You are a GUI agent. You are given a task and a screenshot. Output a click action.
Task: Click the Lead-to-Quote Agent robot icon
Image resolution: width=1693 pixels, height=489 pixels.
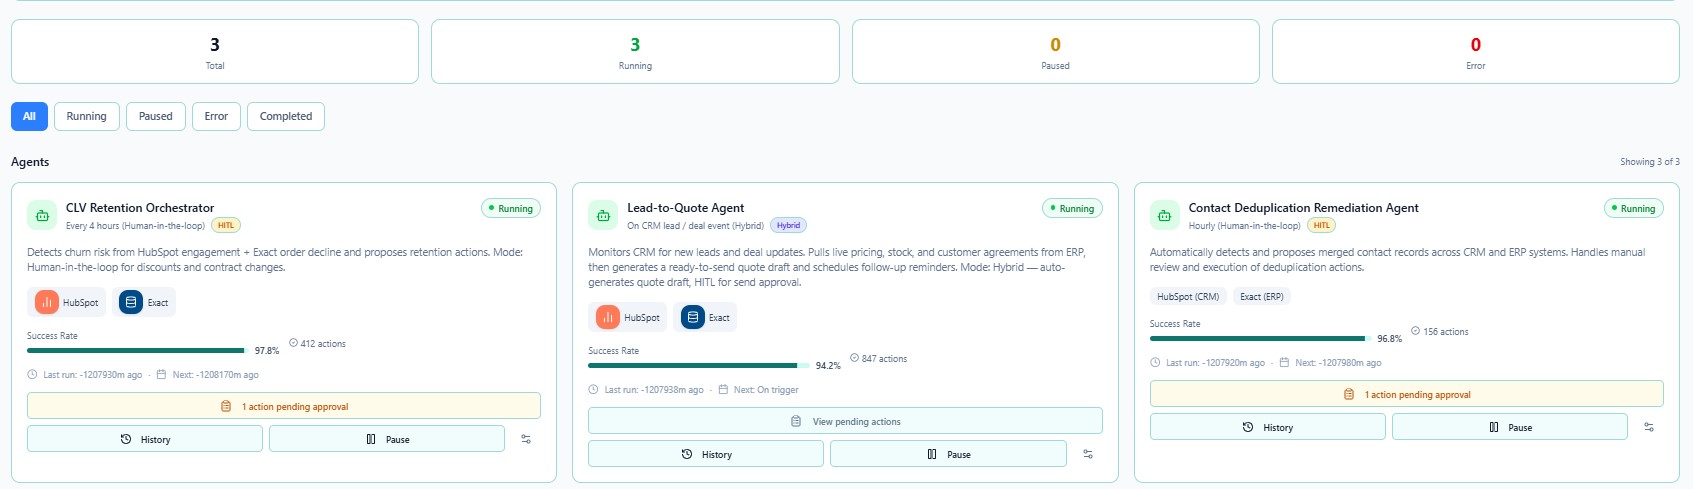click(603, 215)
